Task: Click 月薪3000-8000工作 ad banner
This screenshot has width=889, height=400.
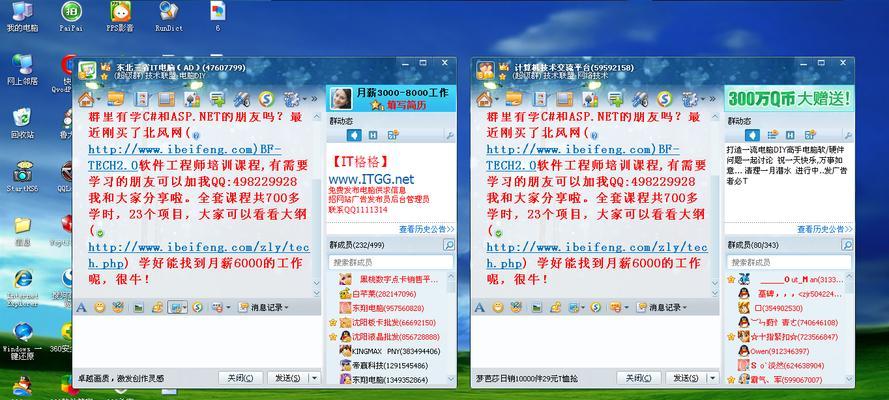Action: pyautogui.click(x=391, y=98)
